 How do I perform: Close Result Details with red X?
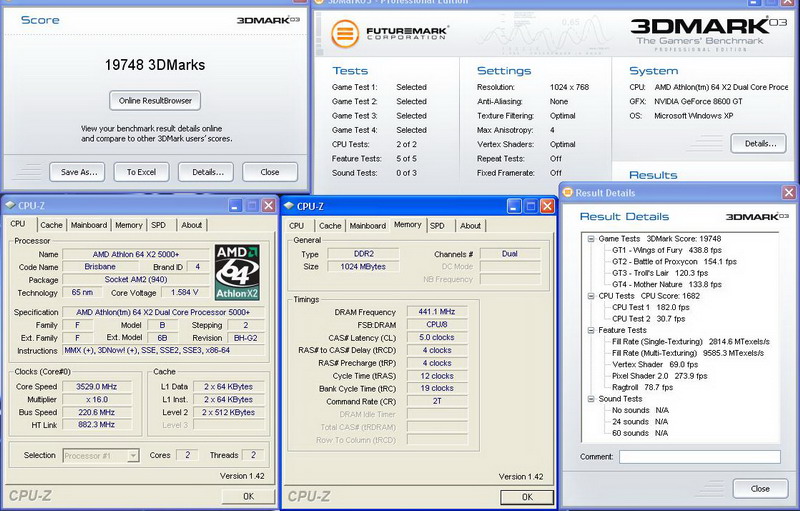point(789,192)
